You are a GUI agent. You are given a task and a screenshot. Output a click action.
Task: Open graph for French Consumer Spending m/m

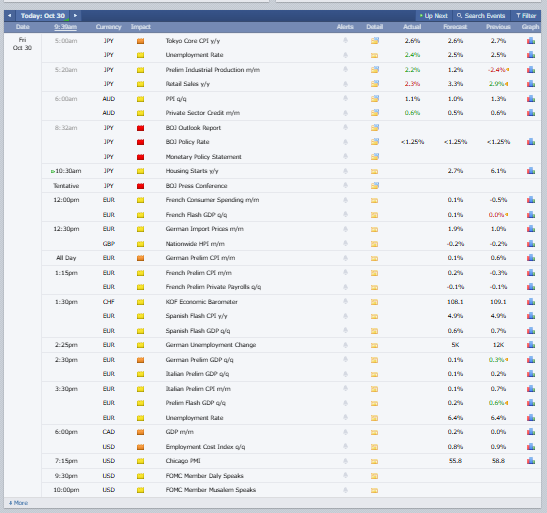click(x=531, y=200)
